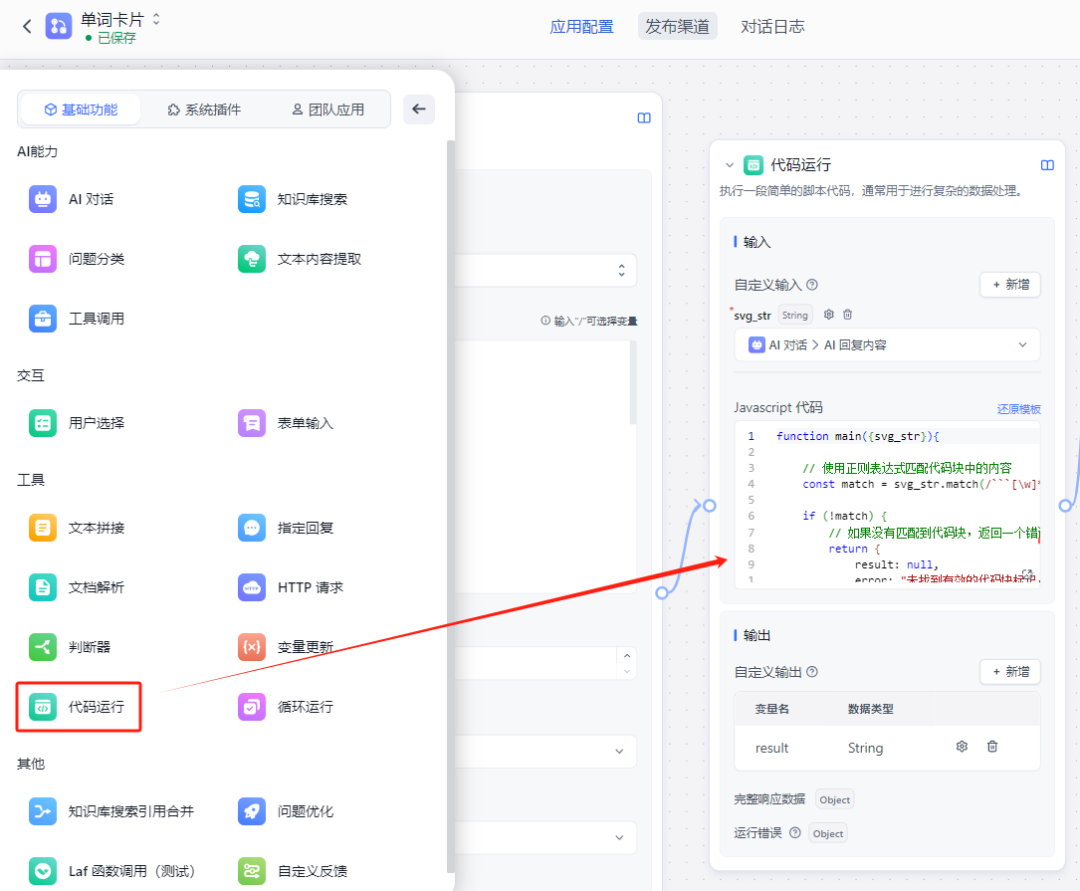This screenshot has width=1080, height=891.
Task: Open settings gear for result output
Action: pyautogui.click(x=962, y=746)
